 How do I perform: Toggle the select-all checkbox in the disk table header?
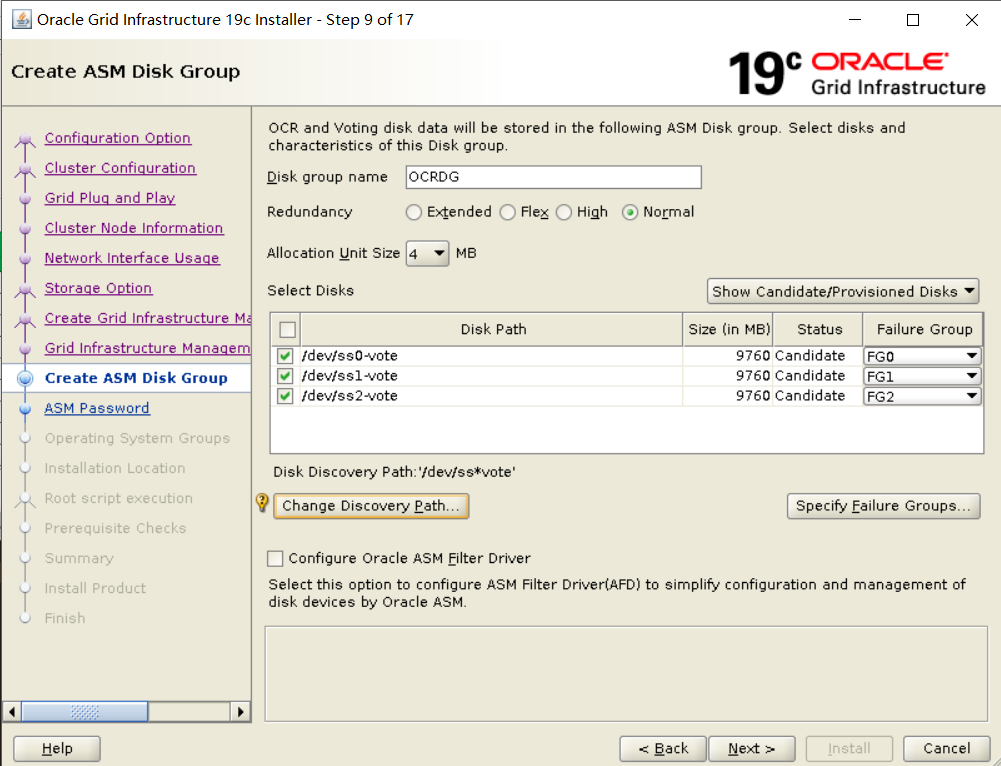[x=287, y=329]
